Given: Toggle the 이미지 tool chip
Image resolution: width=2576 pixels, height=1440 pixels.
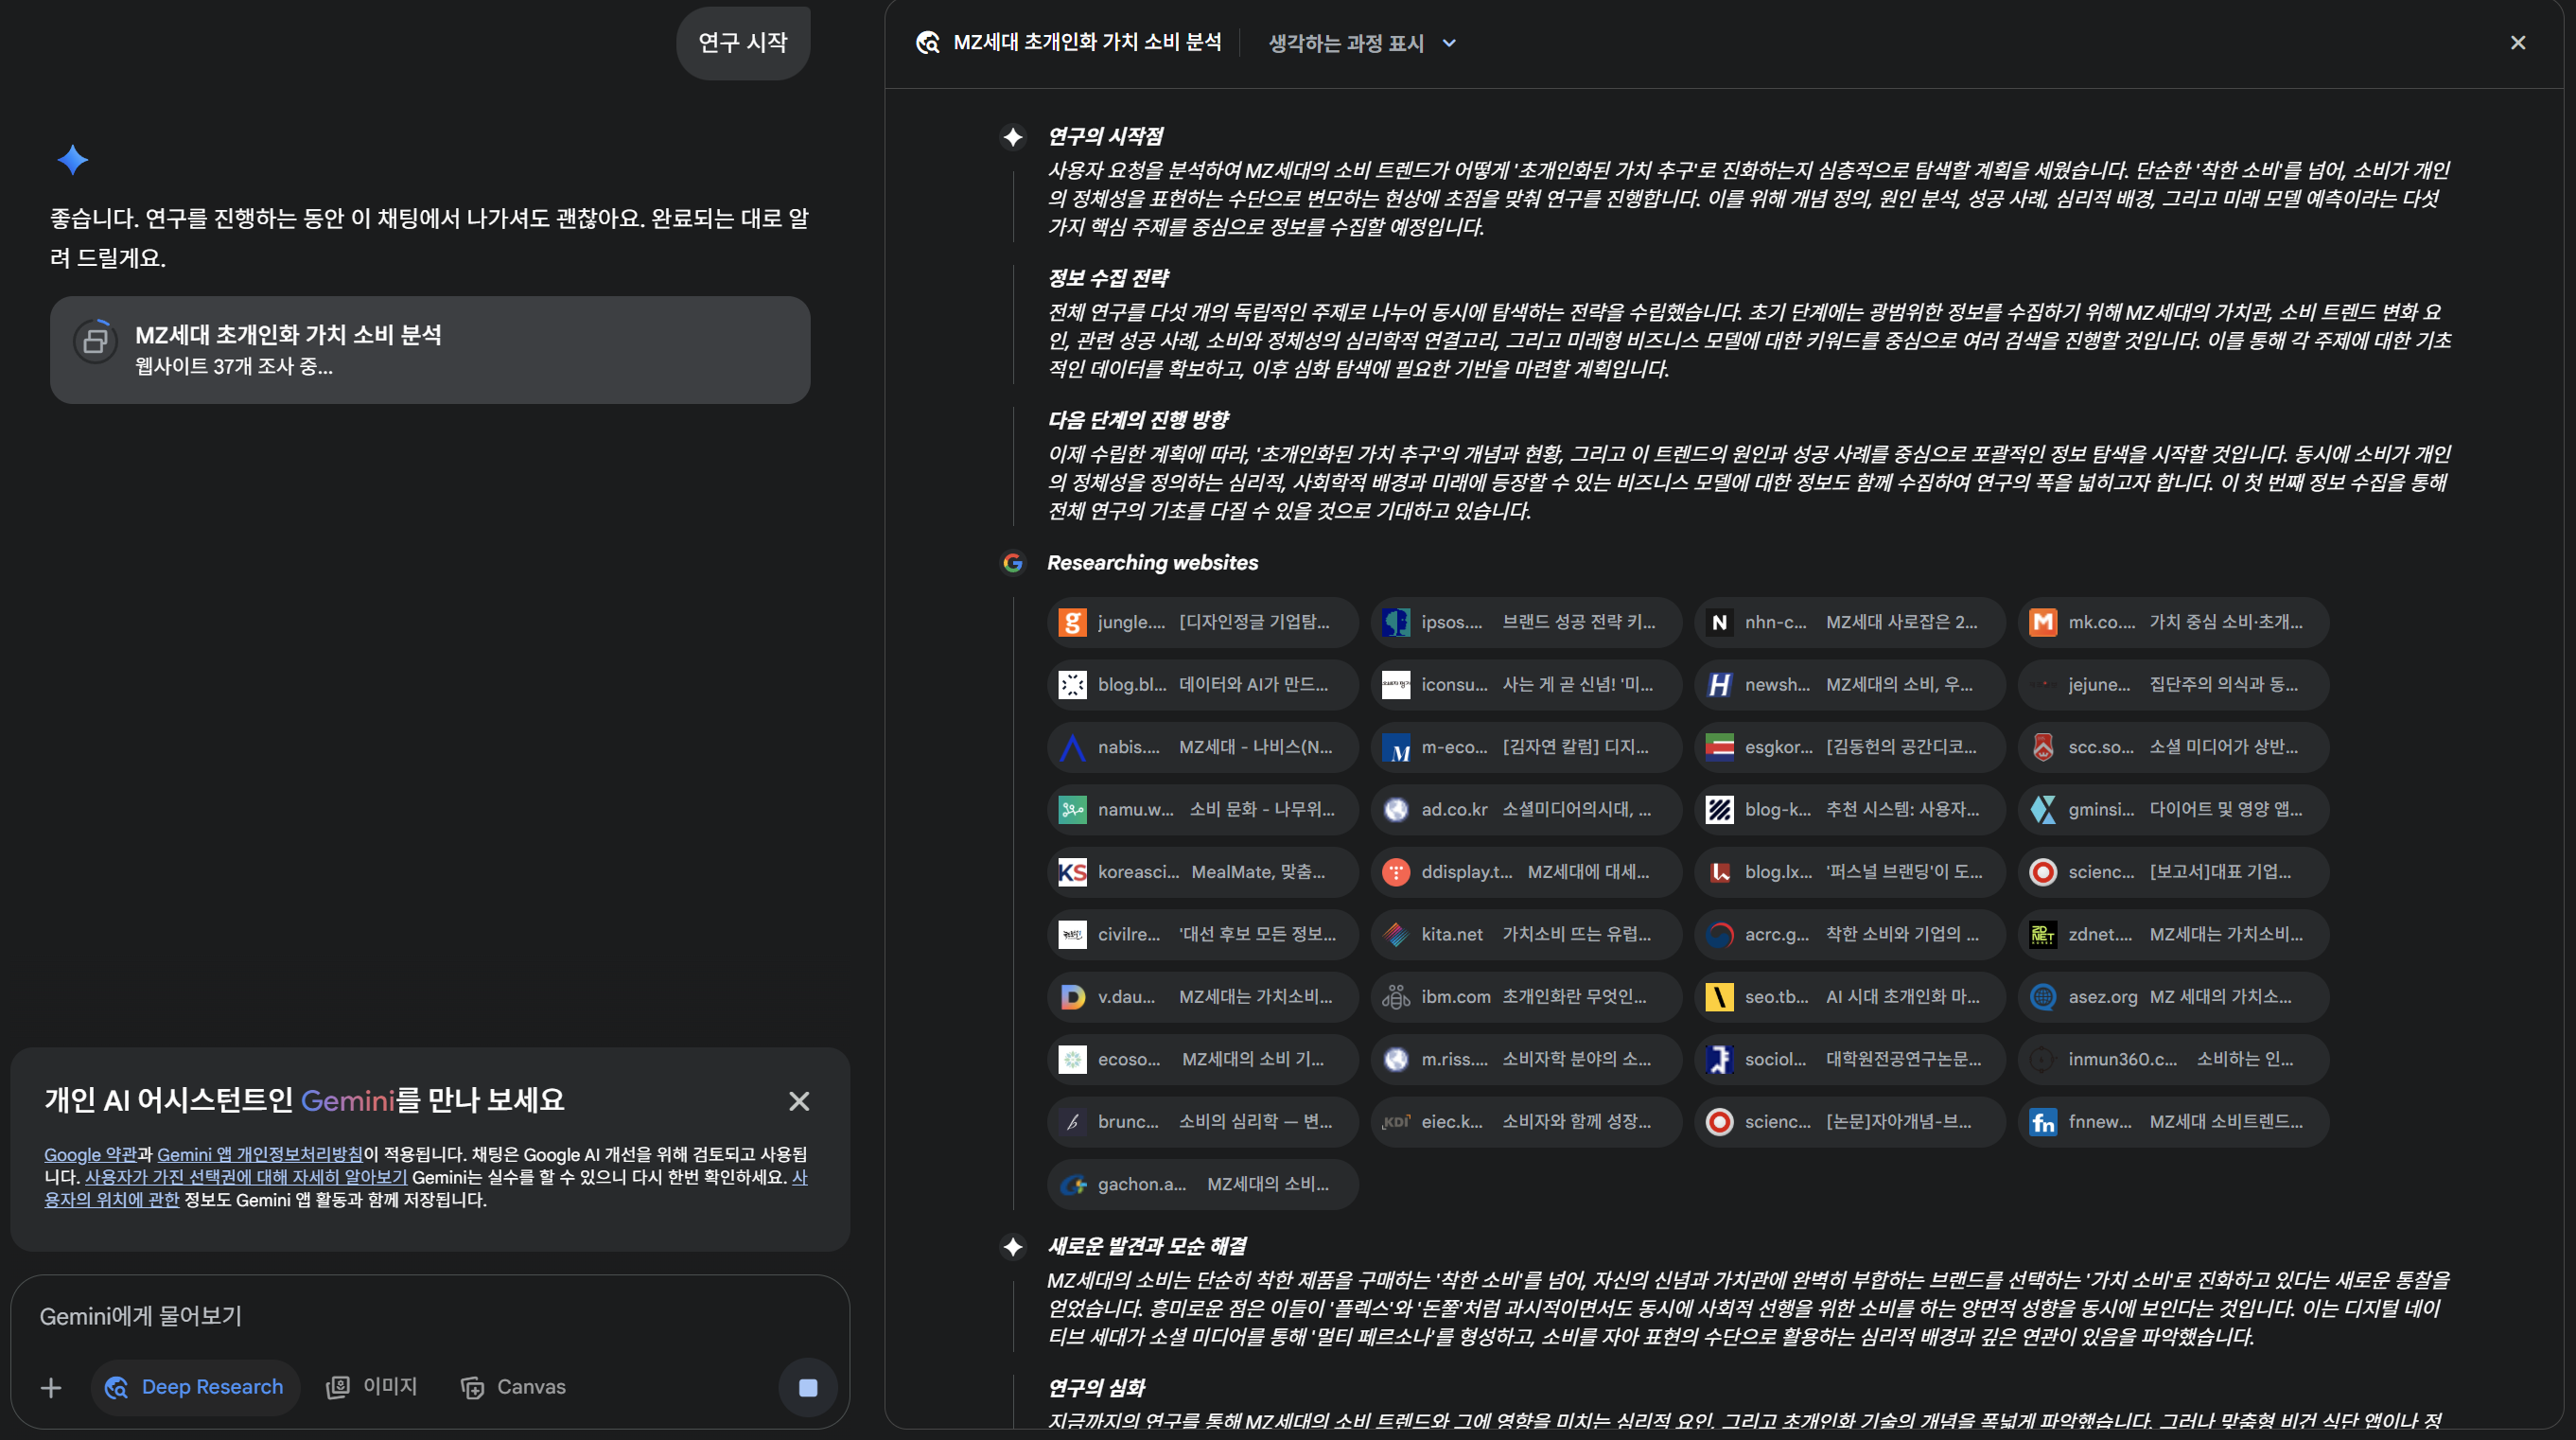Looking at the screenshot, I should [372, 1387].
